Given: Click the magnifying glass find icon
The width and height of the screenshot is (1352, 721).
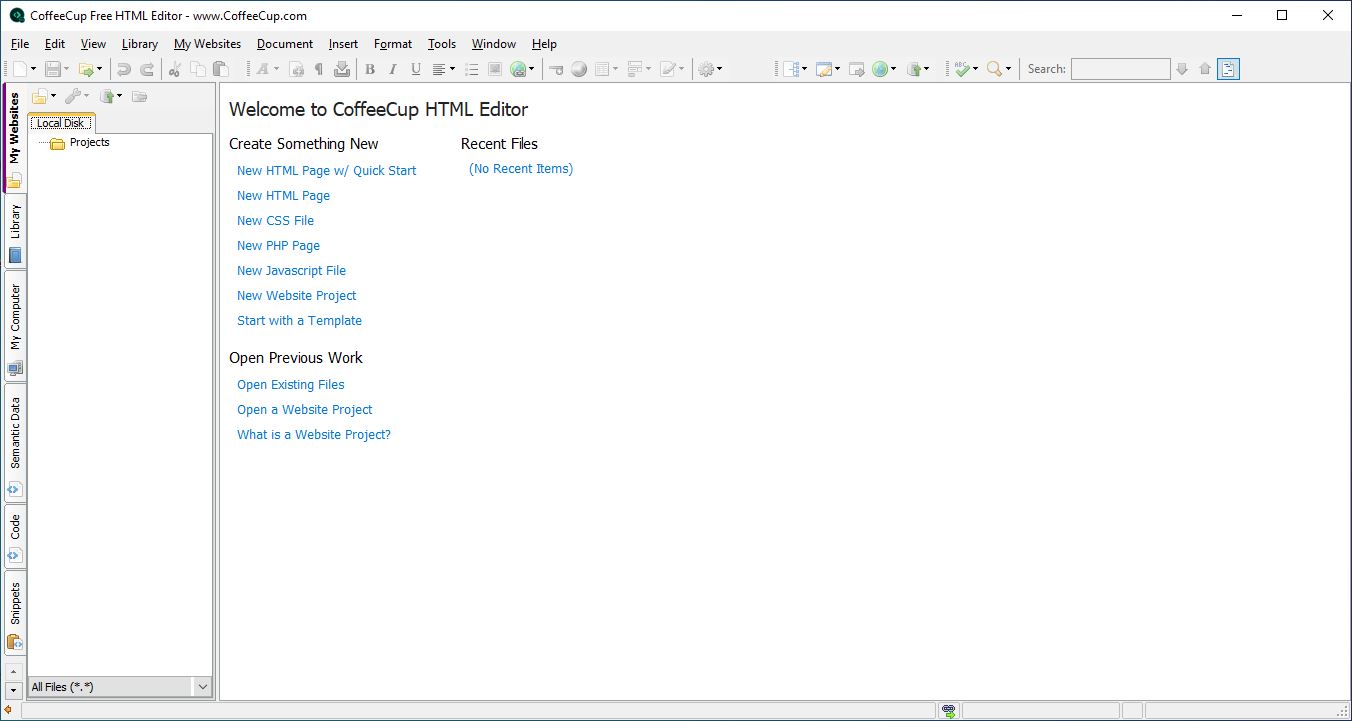Looking at the screenshot, I should click(x=994, y=69).
